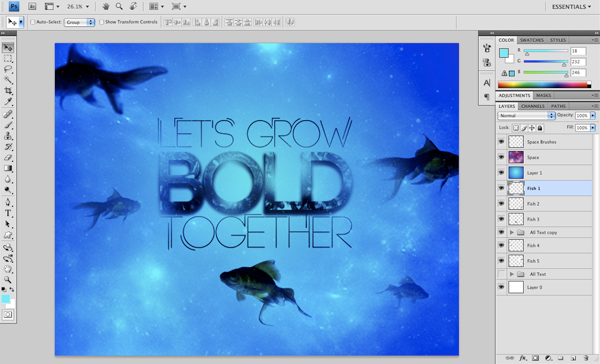The width and height of the screenshot is (600, 364).
Task: Add a layer style with fx button
Action: pos(522,358)
